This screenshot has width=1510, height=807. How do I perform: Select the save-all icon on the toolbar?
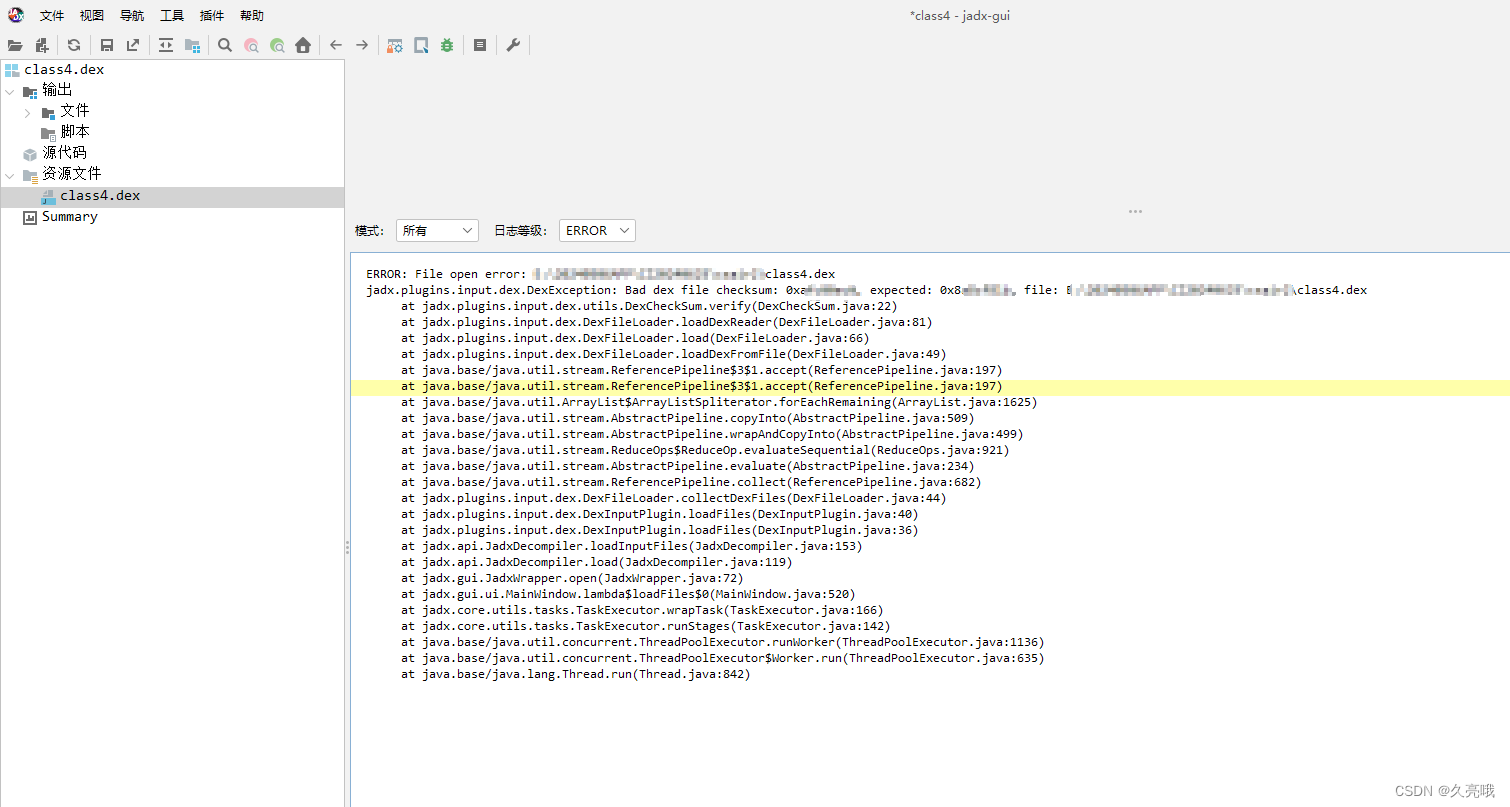106,44
